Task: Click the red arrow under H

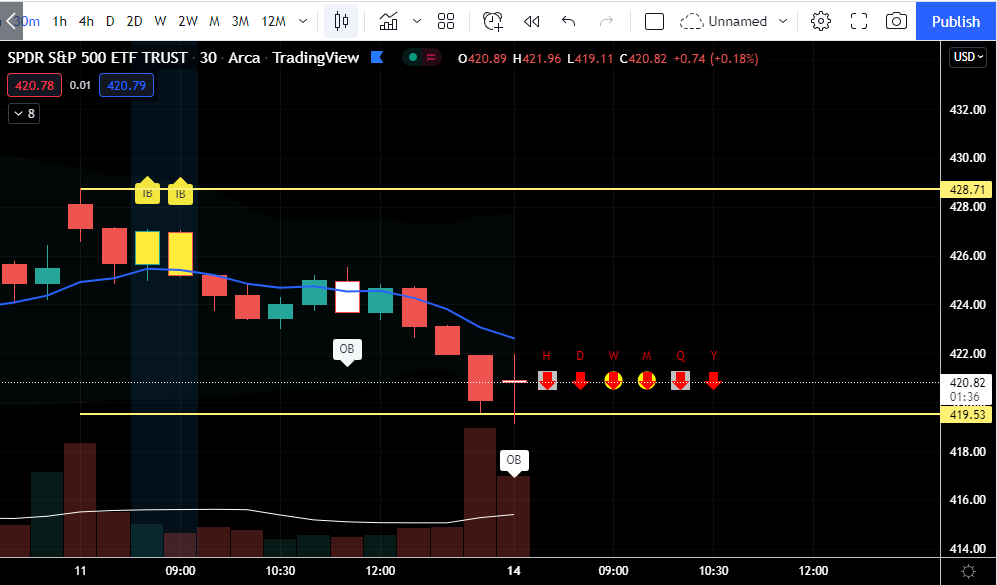Action: (x=547, y=380)
